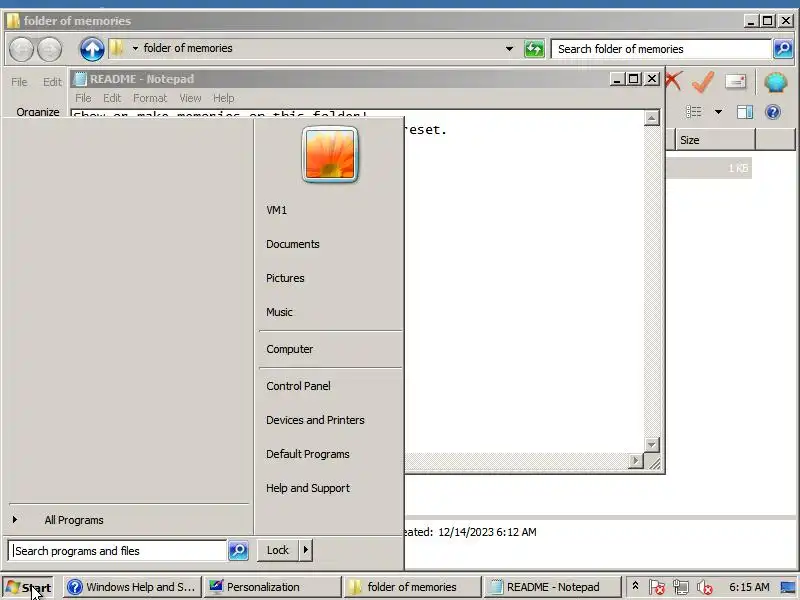
Task: Click Organize in Explorer toolbar
Action: point(38,112)
